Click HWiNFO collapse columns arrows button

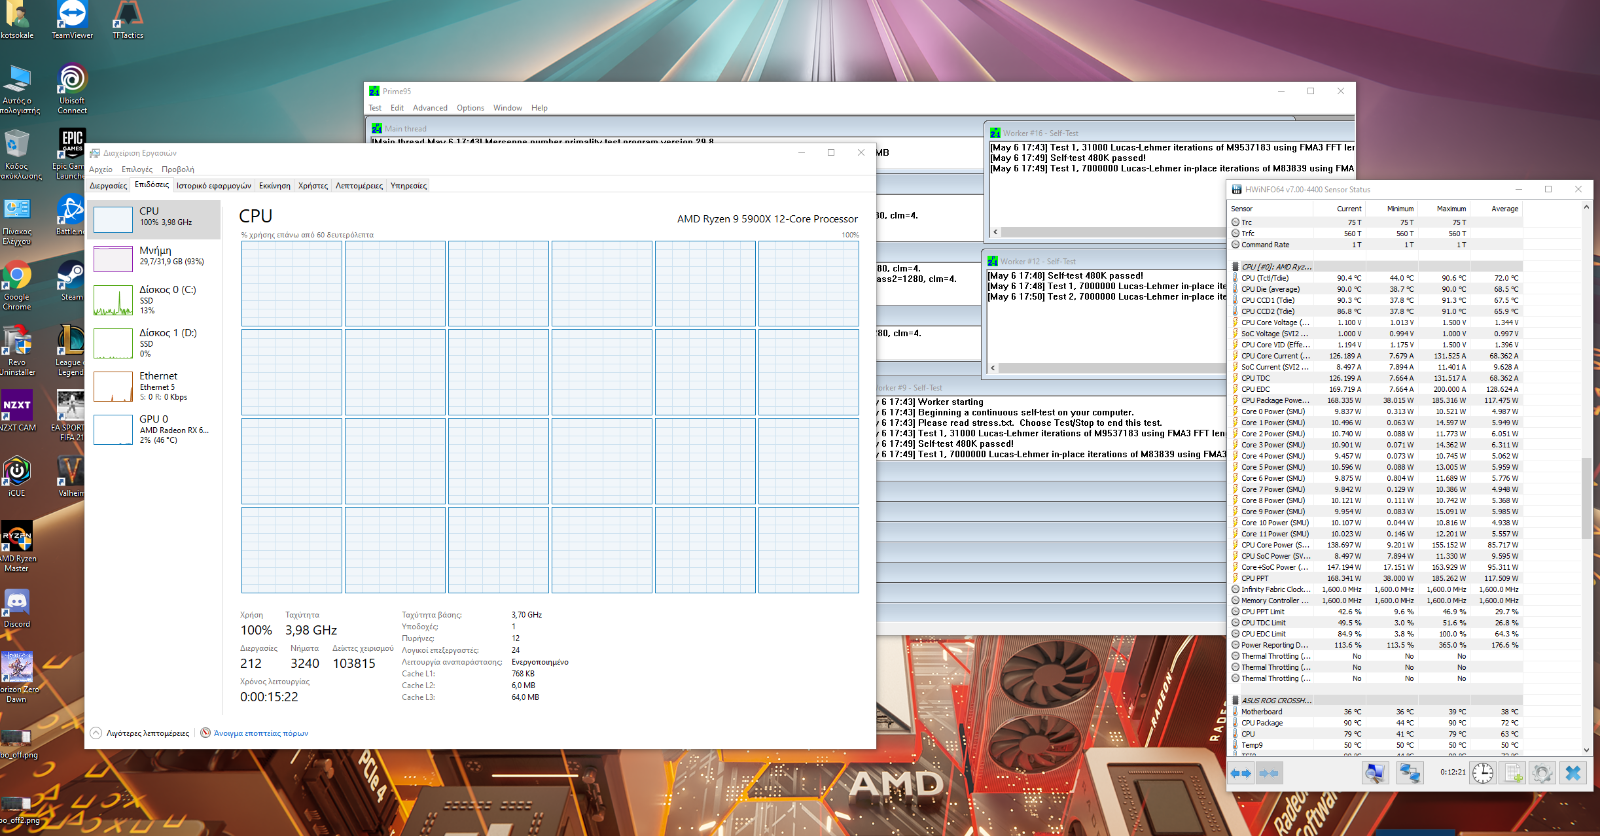1269,773
